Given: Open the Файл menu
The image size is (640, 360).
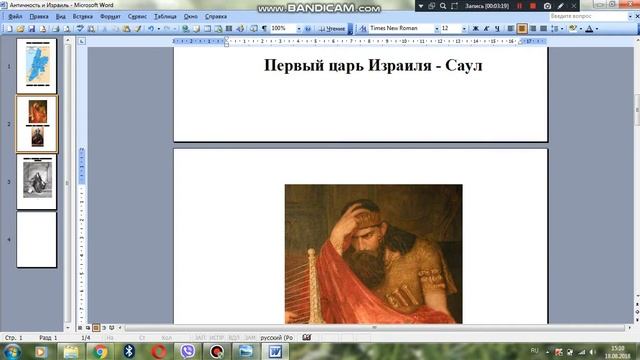Looking at the screenshot, I should [15, 17].
